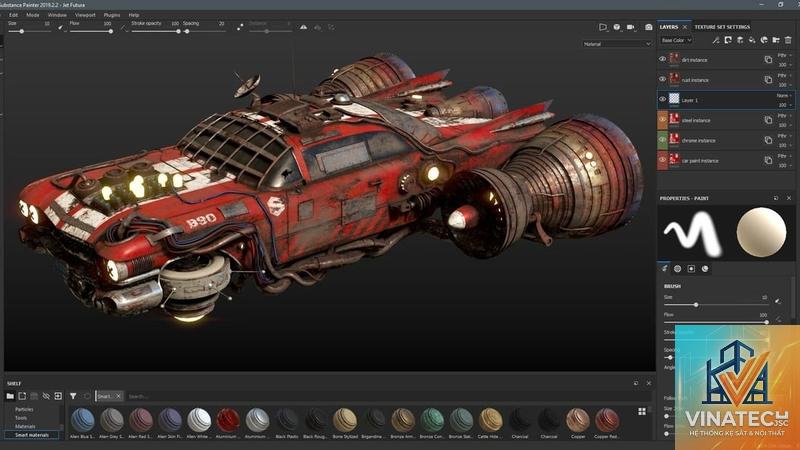Adjust the Stroke opacity slider

click(156, 31)
